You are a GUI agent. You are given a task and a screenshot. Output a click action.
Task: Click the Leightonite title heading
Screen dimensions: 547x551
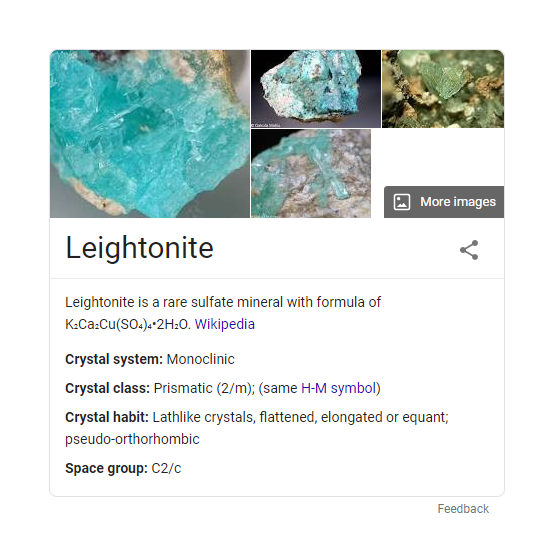(139, 248)
